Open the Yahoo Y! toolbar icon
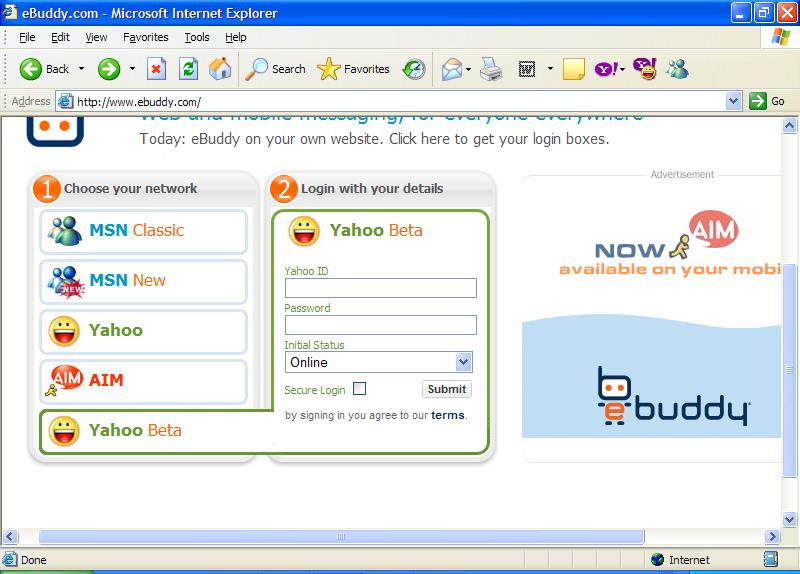Screen dimensions: 800x574 pyautogui.click(x=606, y=69)
